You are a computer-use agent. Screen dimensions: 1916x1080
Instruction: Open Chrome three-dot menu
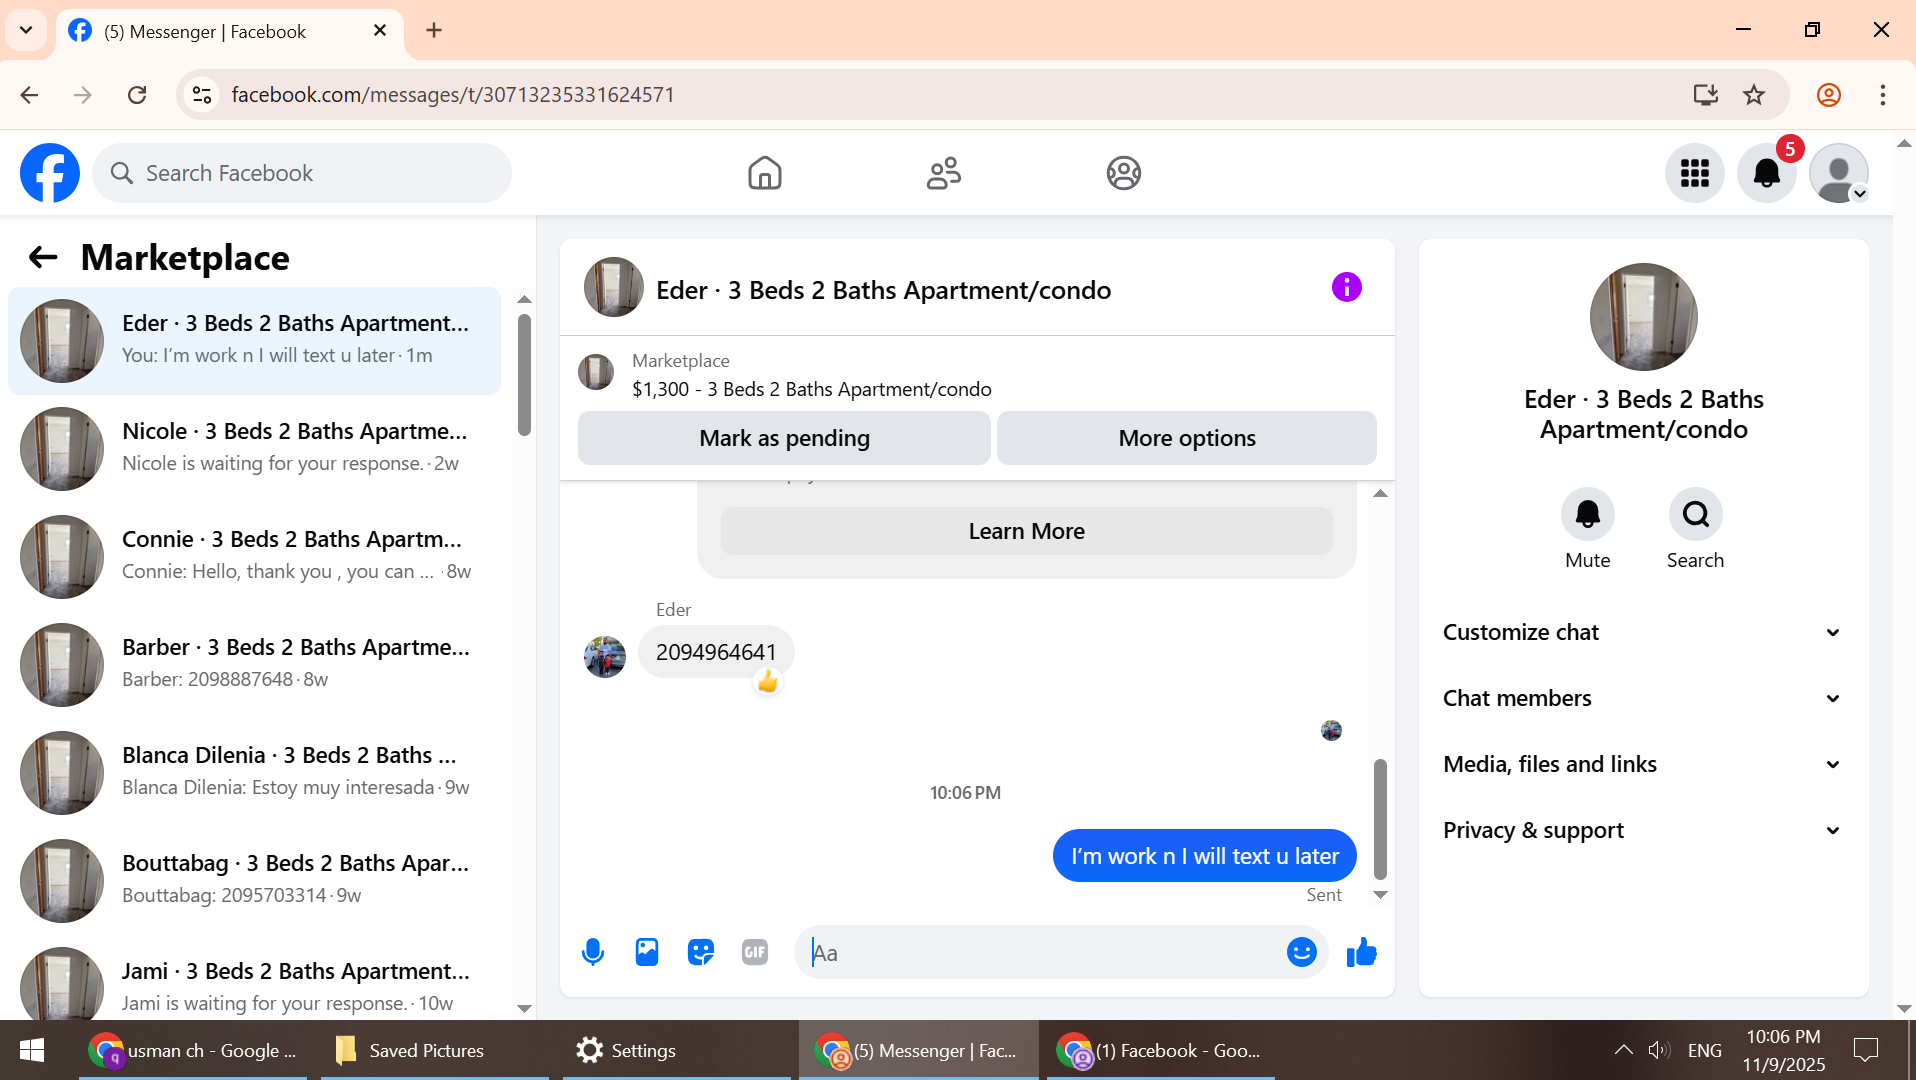[x=1883, y=95]
